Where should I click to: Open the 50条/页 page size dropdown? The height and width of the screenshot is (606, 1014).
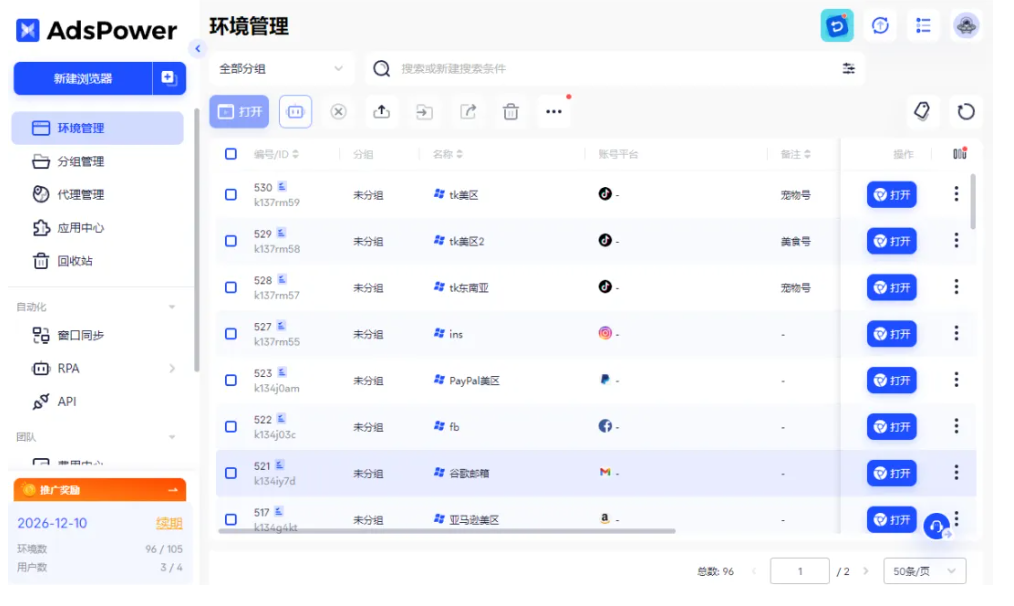point(924,572)
